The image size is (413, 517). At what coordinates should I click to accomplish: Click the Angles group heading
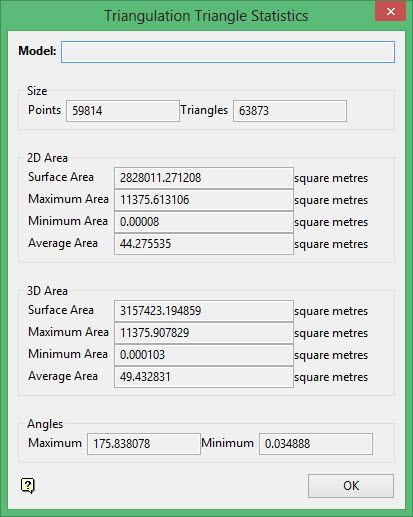[x=45, y=424]
